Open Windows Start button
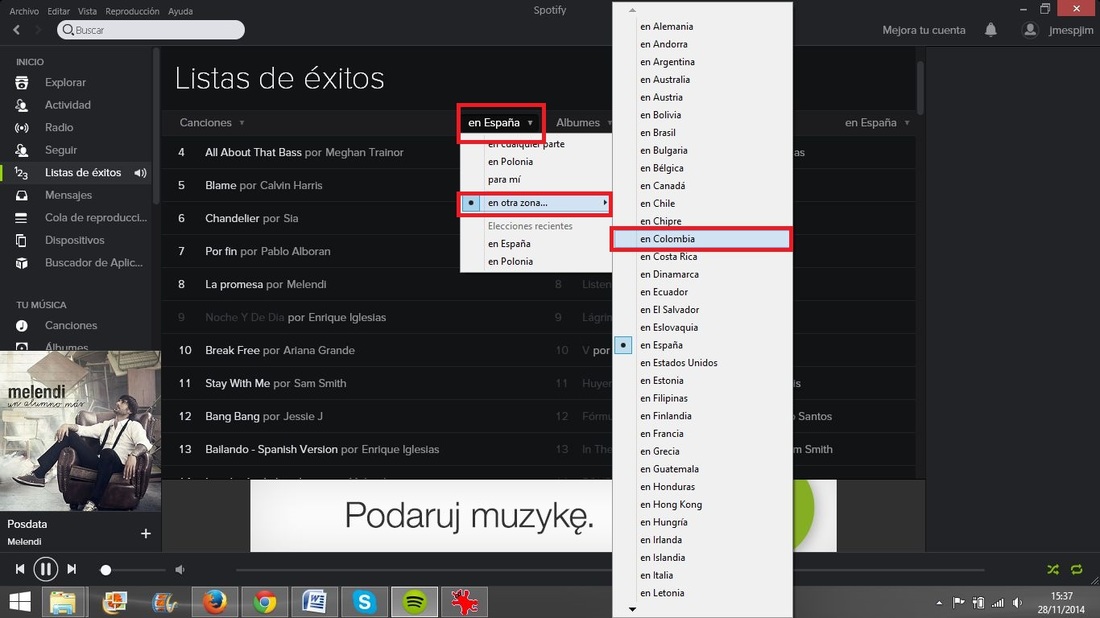This screenshot has height=618, width=1100. click(x=20, y=602)
